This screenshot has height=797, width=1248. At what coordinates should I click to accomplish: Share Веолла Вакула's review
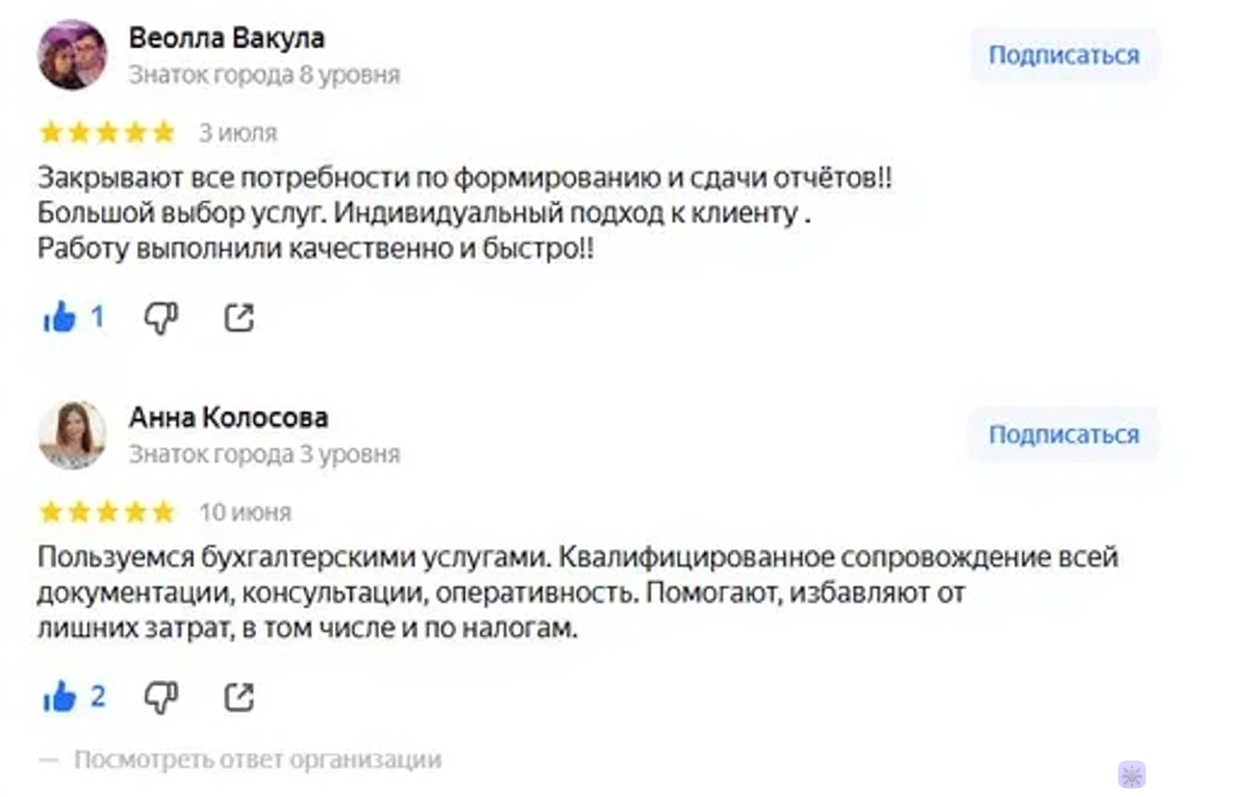tap(239, 318)
